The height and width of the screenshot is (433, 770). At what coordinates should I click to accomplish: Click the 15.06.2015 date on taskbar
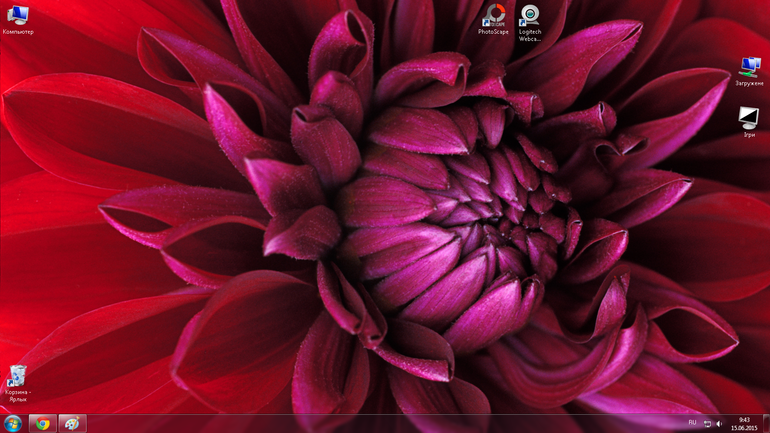(744, 428)
